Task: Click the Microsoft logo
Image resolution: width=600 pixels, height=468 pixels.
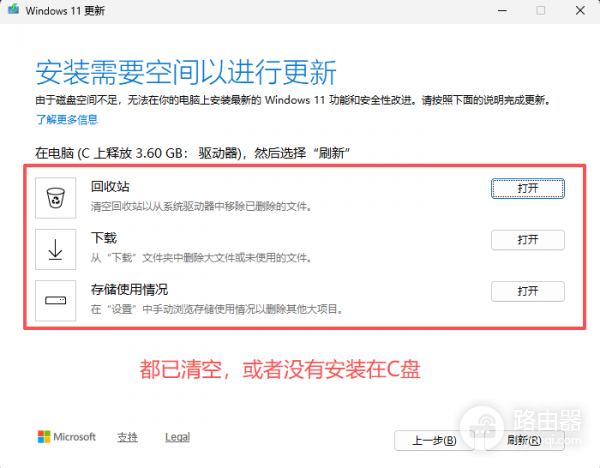Action: tap(67, 437)
